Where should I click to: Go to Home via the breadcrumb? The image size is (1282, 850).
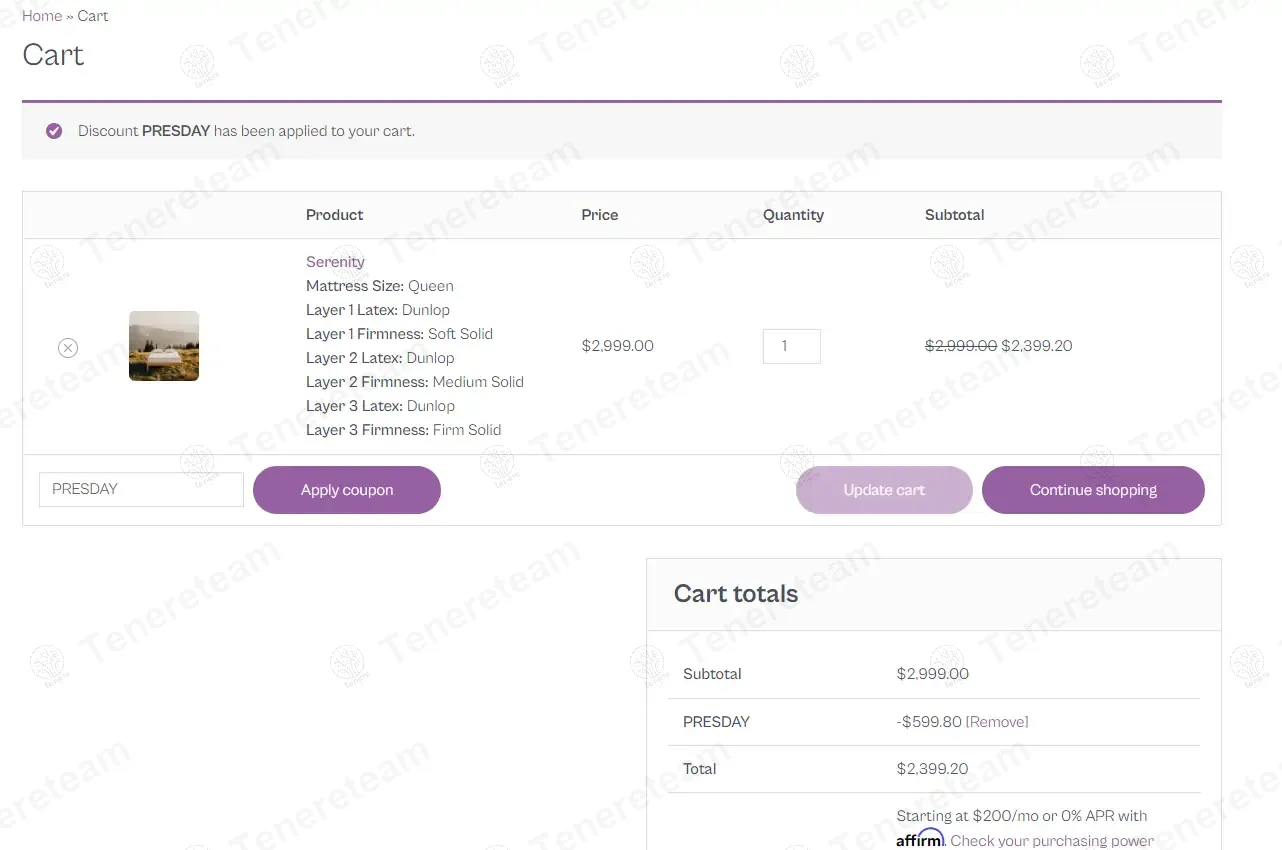click(42, 16)
